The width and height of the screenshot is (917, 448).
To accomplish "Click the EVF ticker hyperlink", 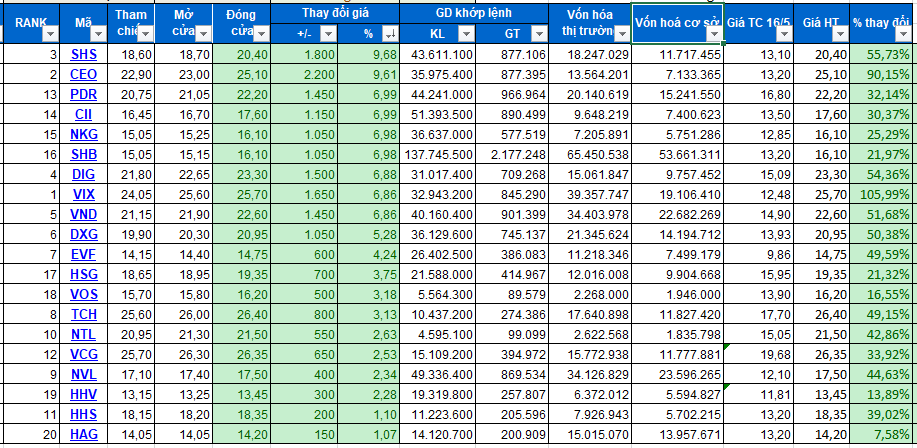I will (x=84, y=254).
